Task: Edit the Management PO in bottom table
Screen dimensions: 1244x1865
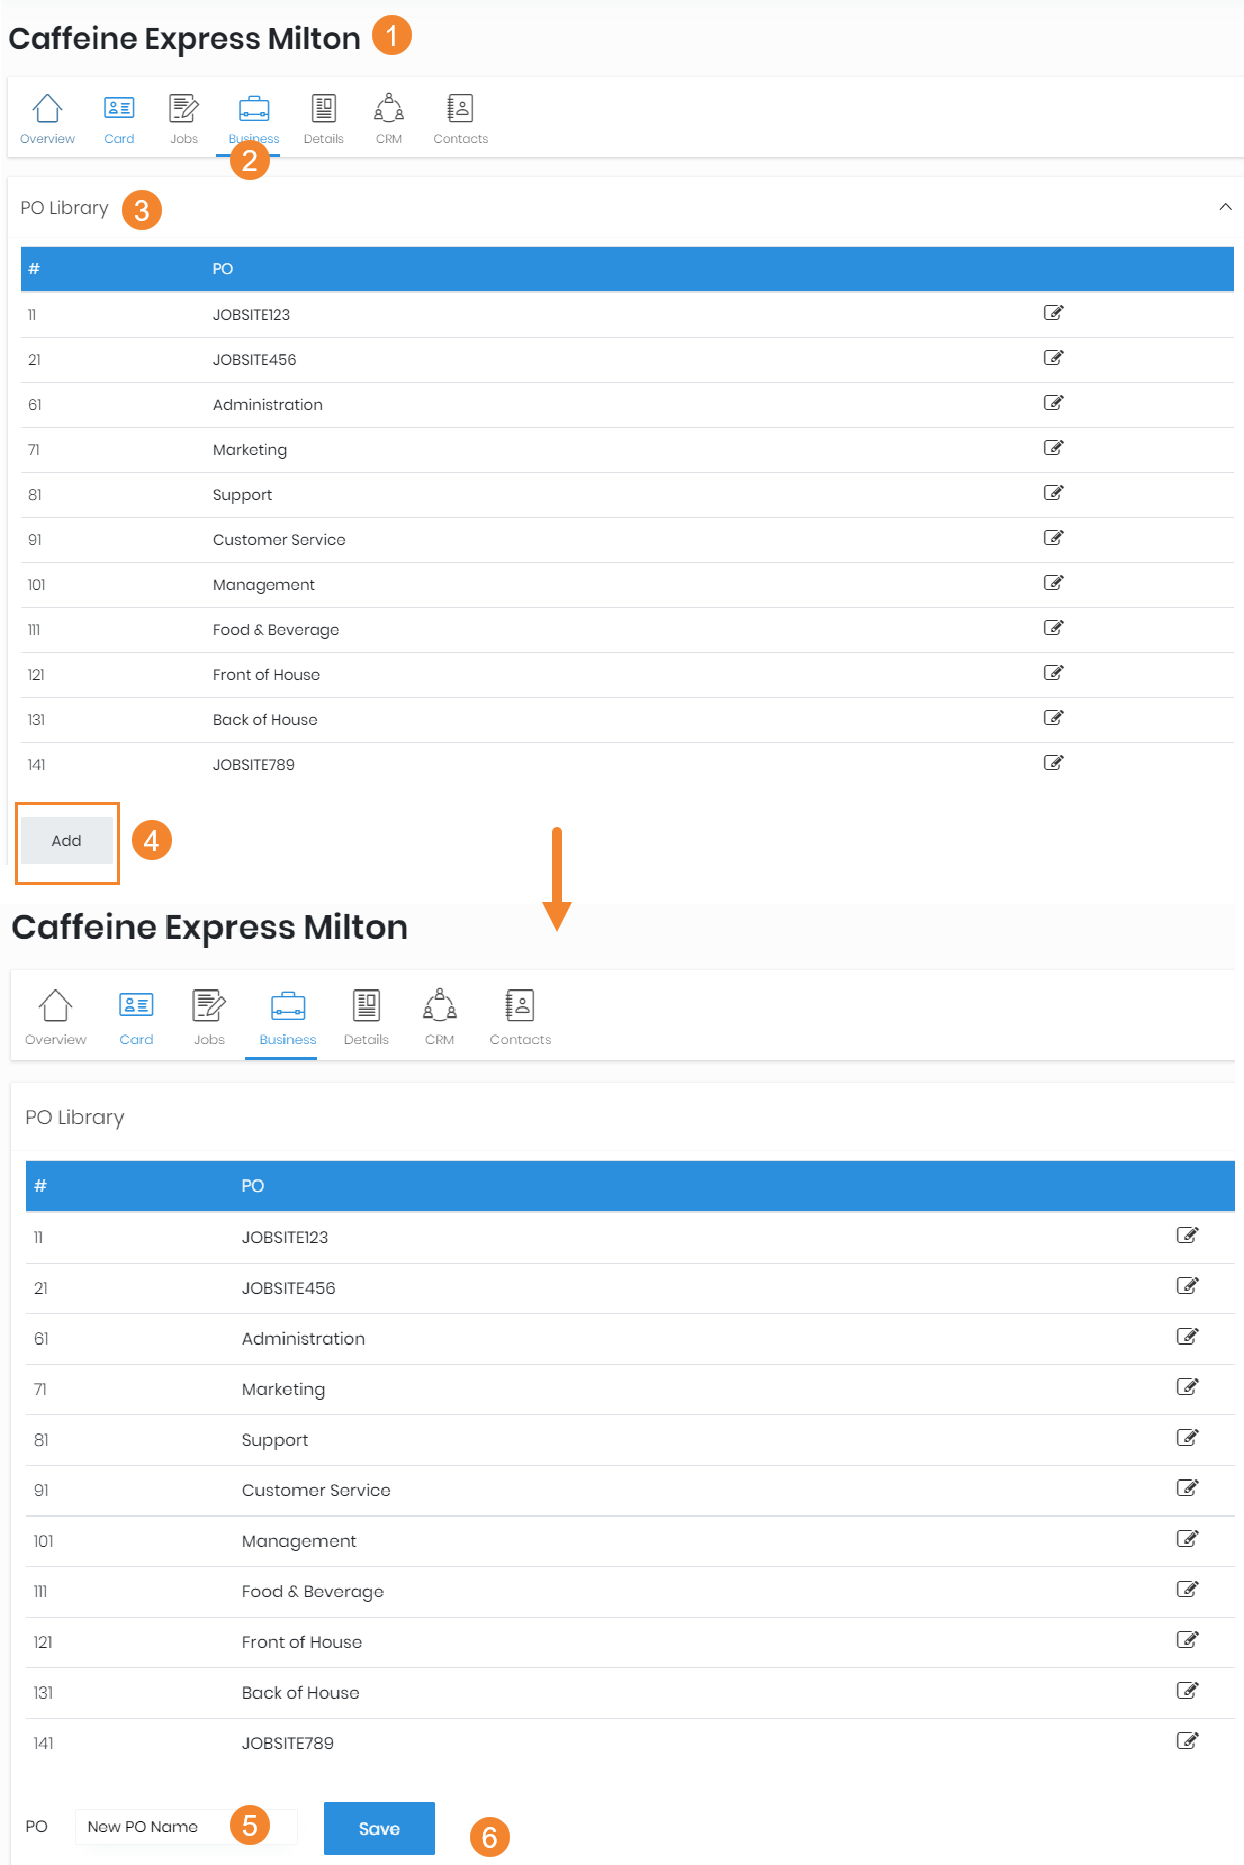Action: click(x=1187, y=1539)
